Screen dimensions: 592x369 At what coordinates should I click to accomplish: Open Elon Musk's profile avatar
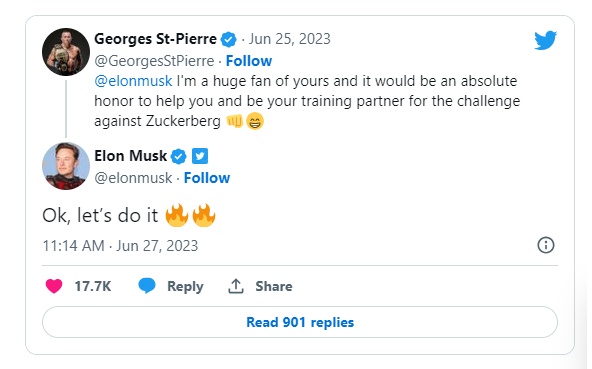[66, 166]
